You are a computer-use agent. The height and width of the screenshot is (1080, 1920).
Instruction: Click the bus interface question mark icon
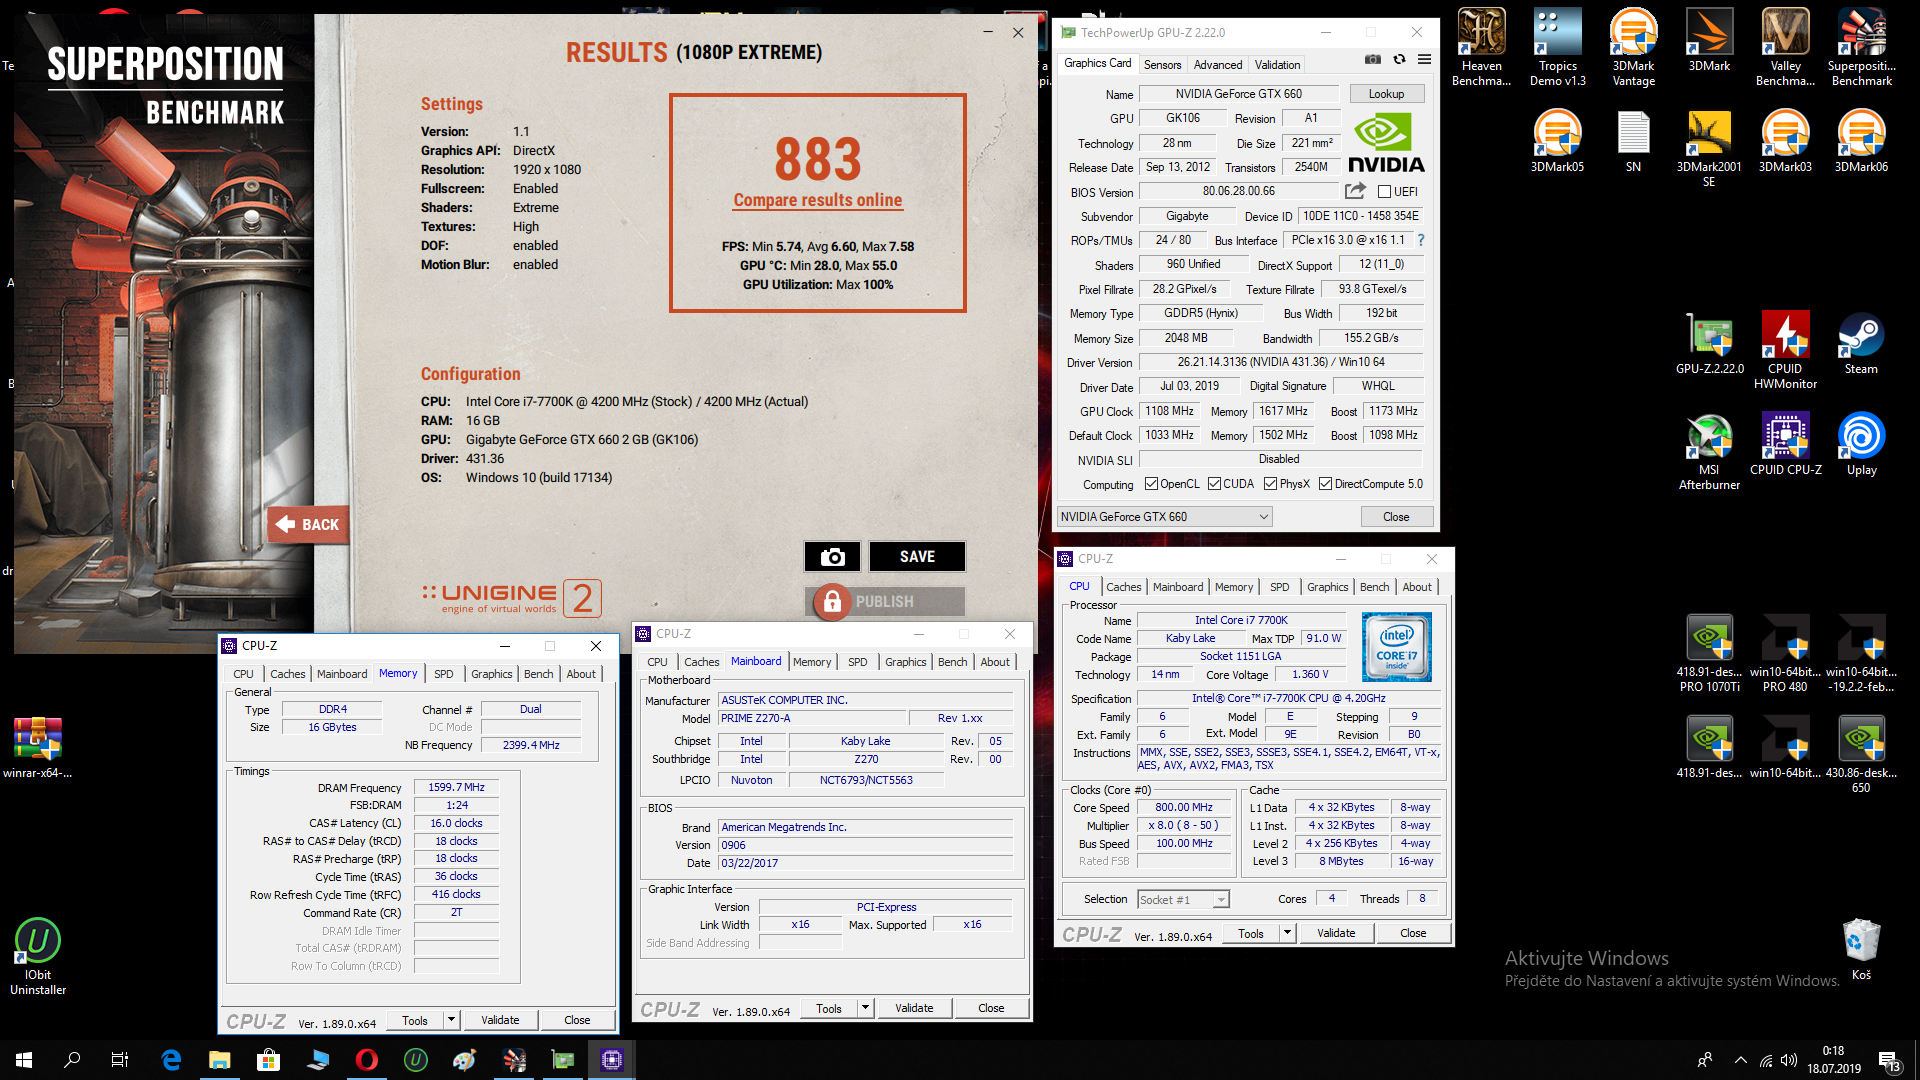(x=1420, y=240)
